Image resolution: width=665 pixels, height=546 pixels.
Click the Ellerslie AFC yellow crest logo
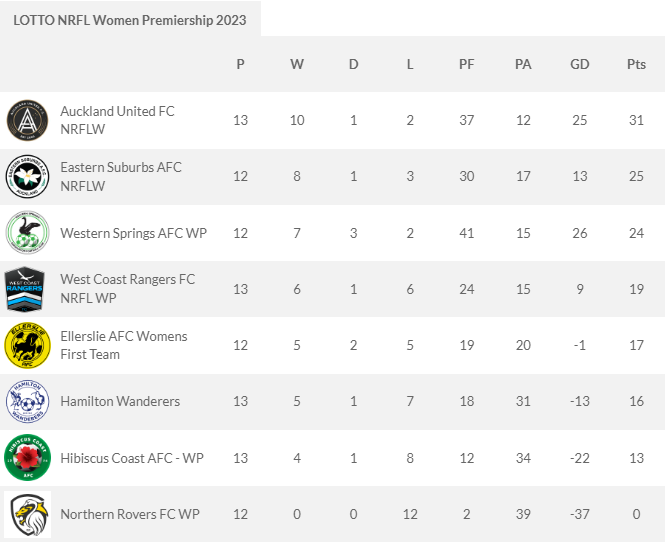click(x=27, y=346)
